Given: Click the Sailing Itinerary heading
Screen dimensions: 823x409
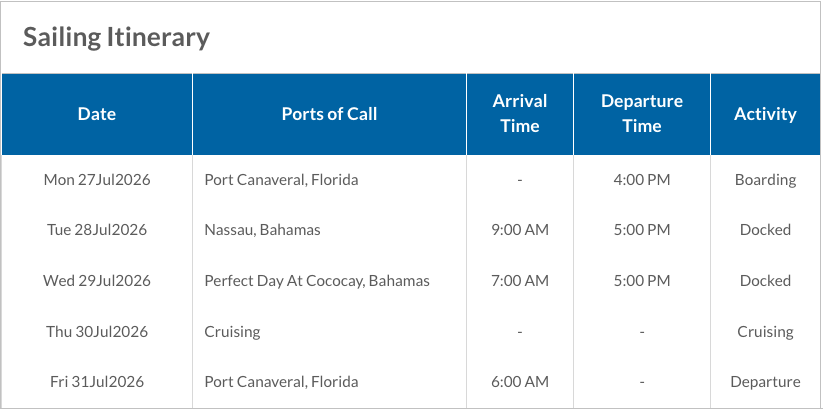Looking at the screenshot, I should pos(116,37).
